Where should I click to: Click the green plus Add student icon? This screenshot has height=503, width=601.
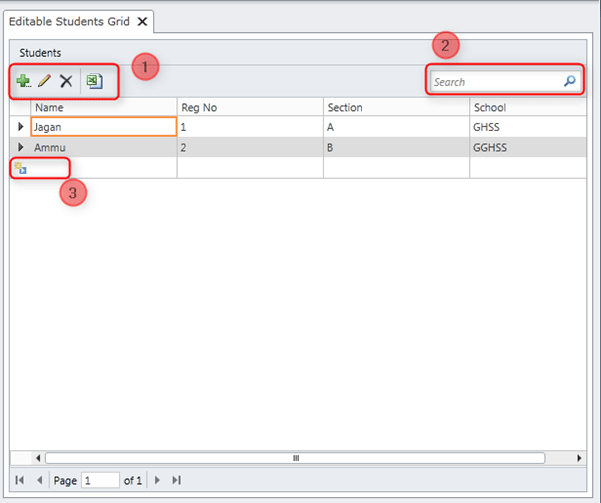coord(23,81)
